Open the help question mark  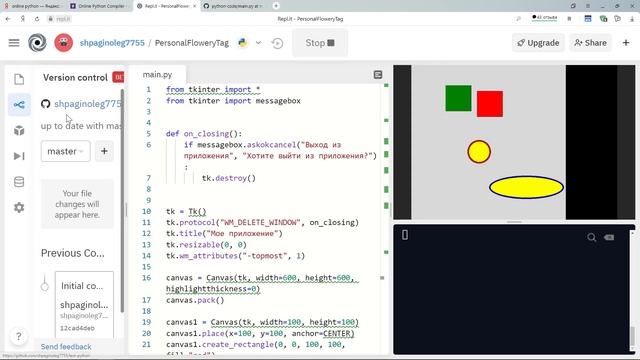coord(18,336)
